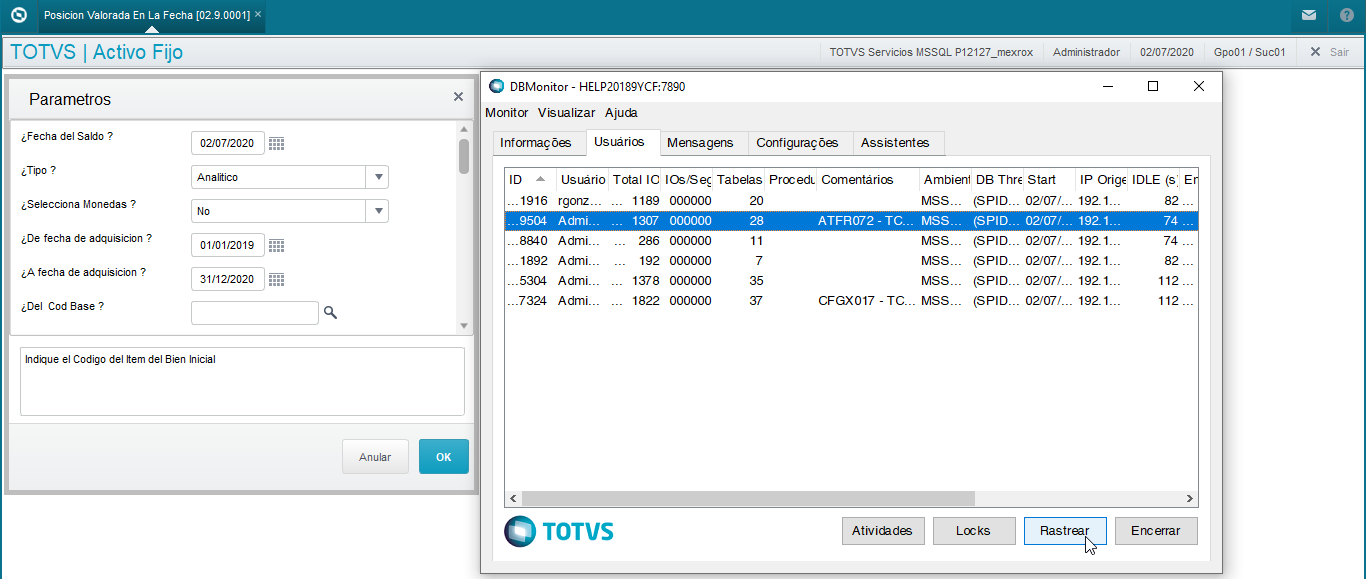Click the Tabelas column header

click(740, 180)
